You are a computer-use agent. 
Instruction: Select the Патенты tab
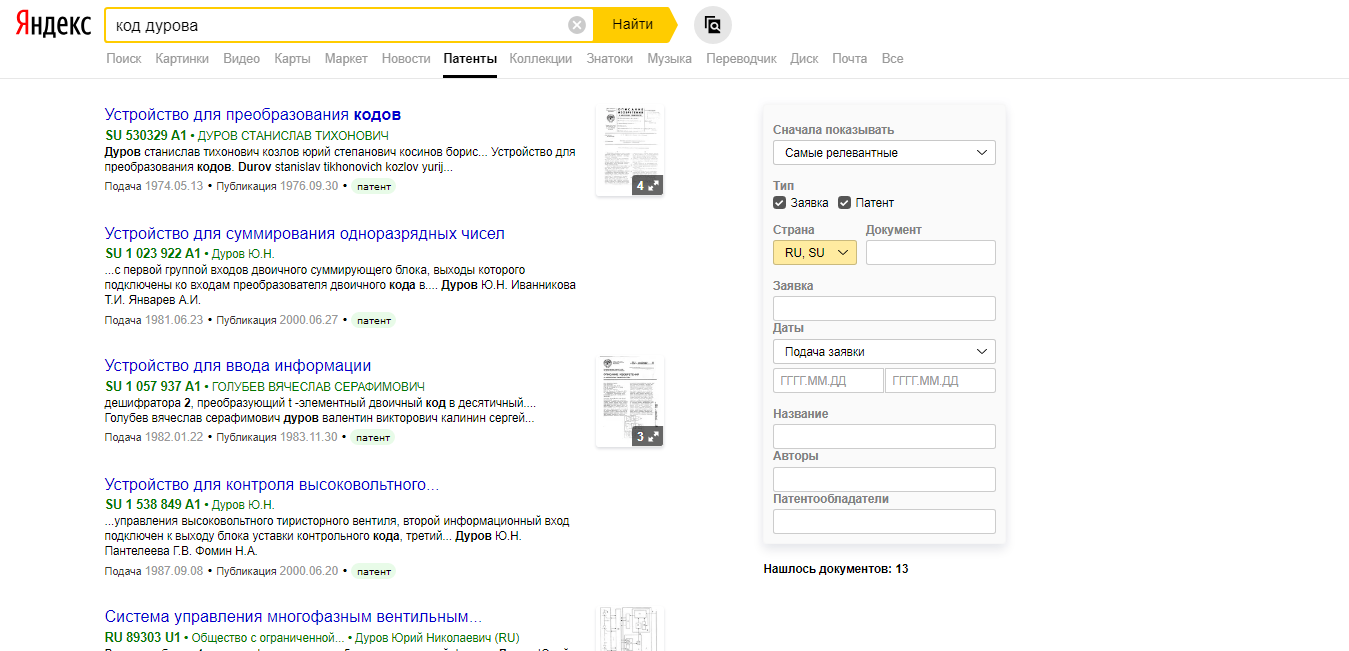tap(470, 59)
